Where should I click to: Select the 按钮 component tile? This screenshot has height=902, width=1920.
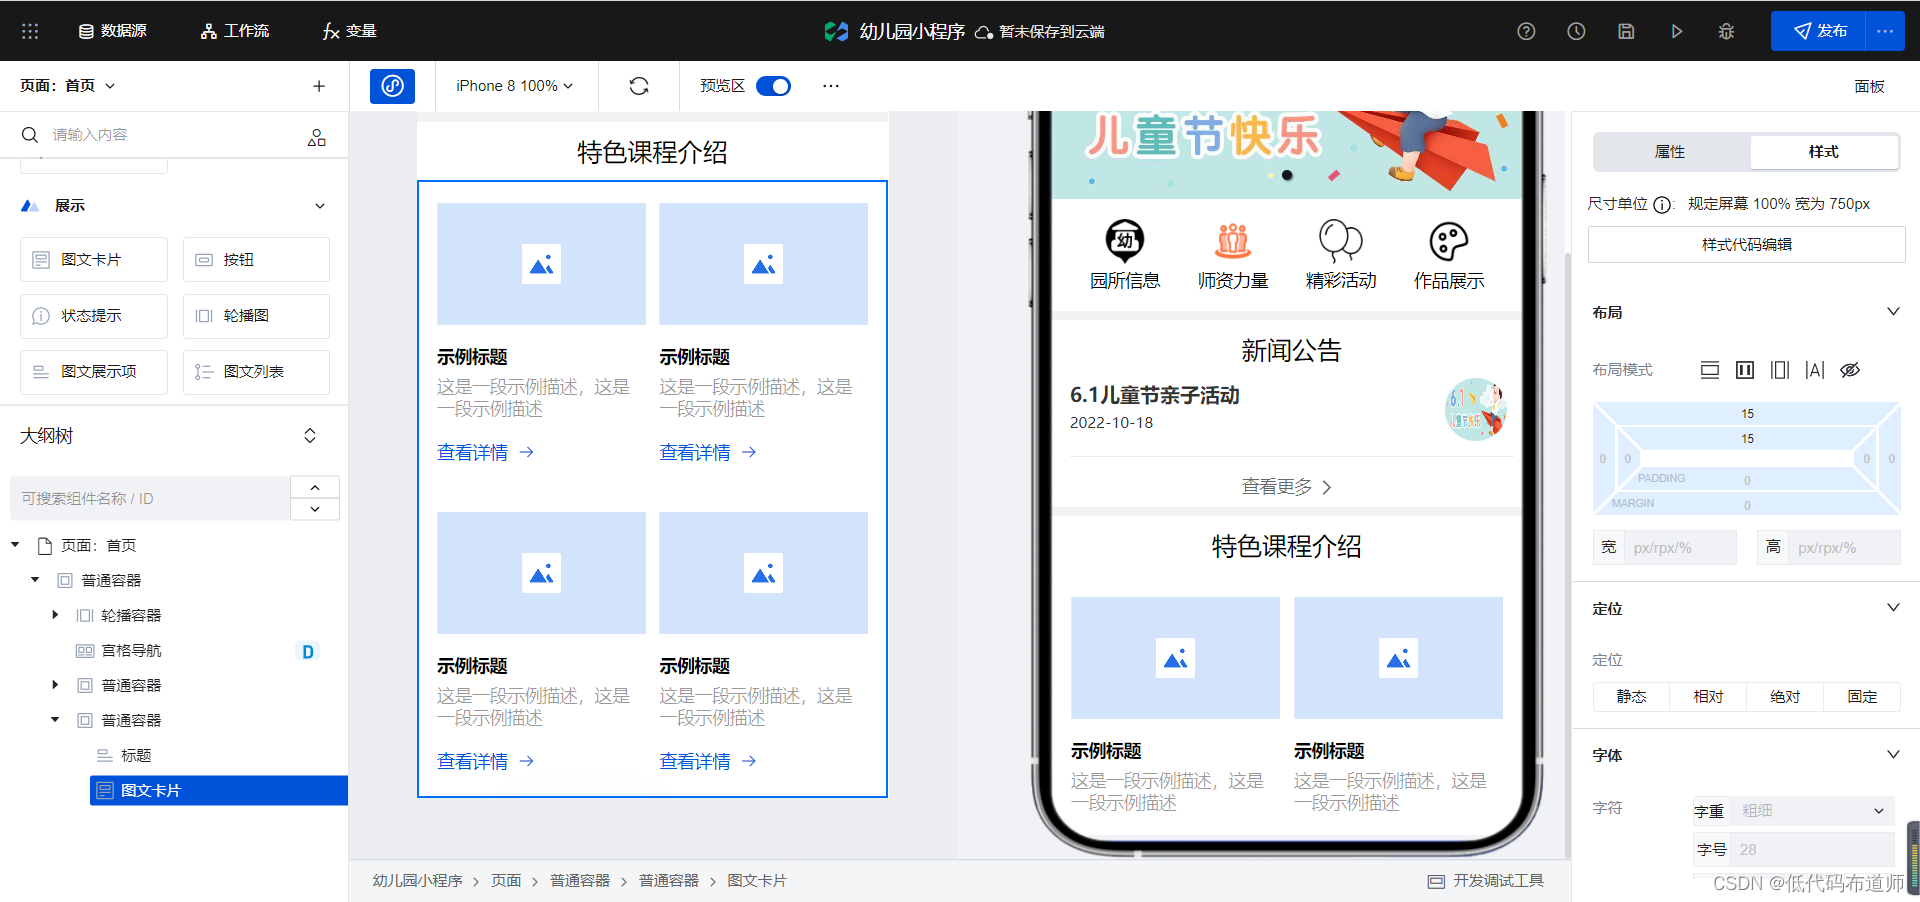pos(256,260)
